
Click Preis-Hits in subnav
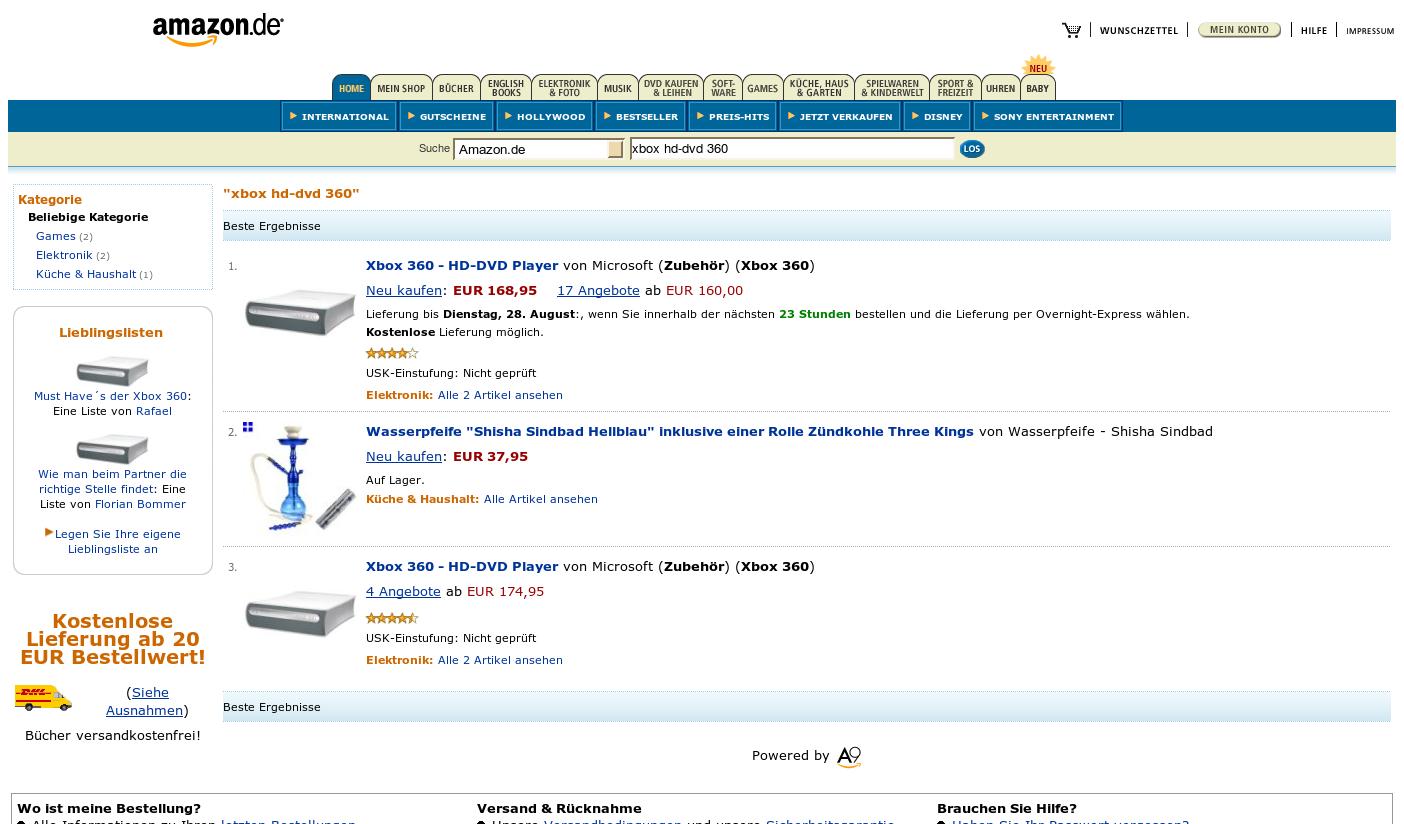point(733,116)
